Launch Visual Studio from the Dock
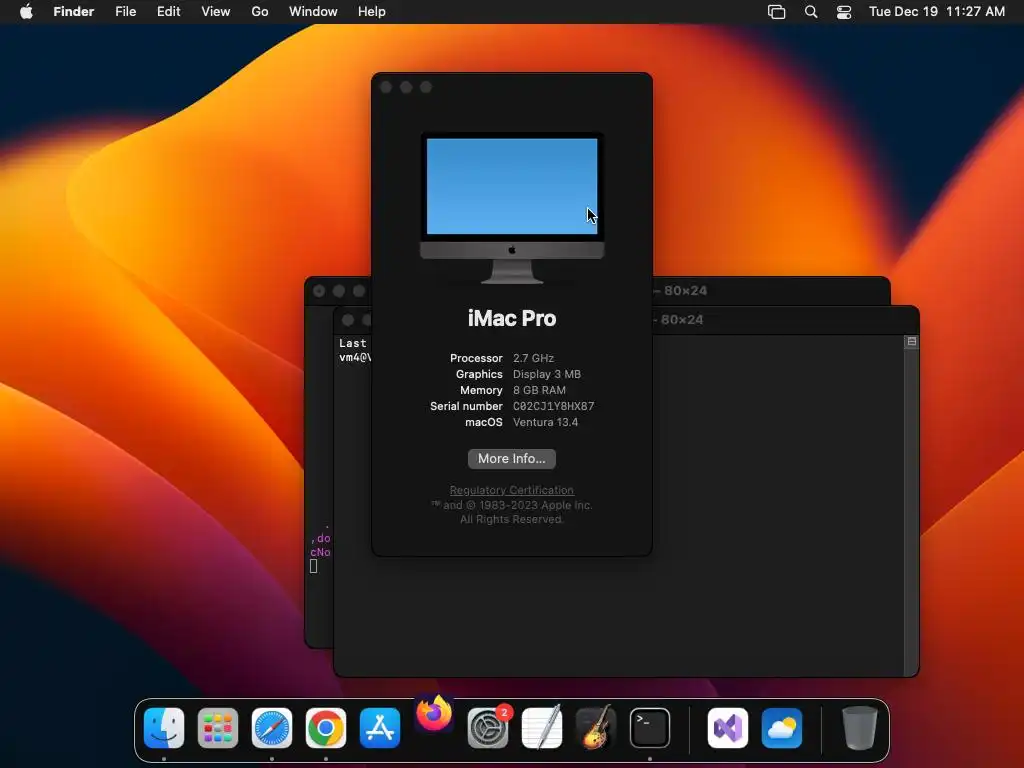Viewport: 1024px width, 768px height. tap(728, 728)
